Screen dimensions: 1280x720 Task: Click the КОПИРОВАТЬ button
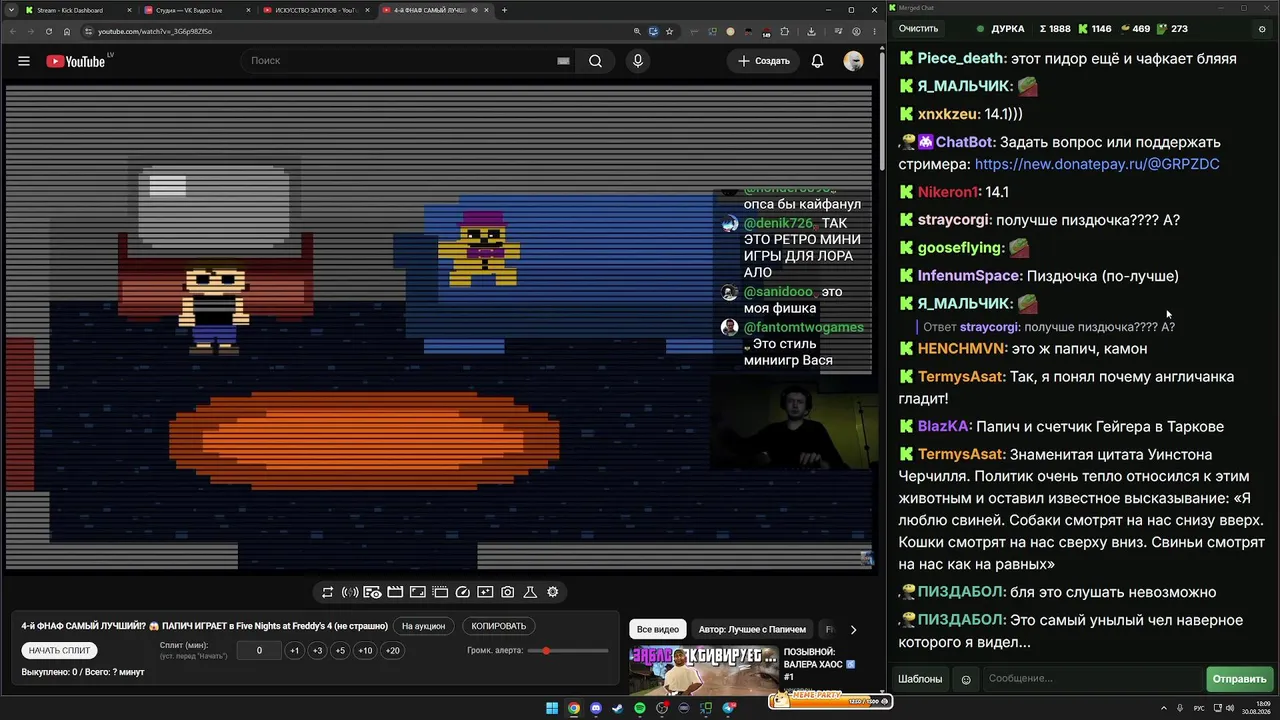(499, 627)
